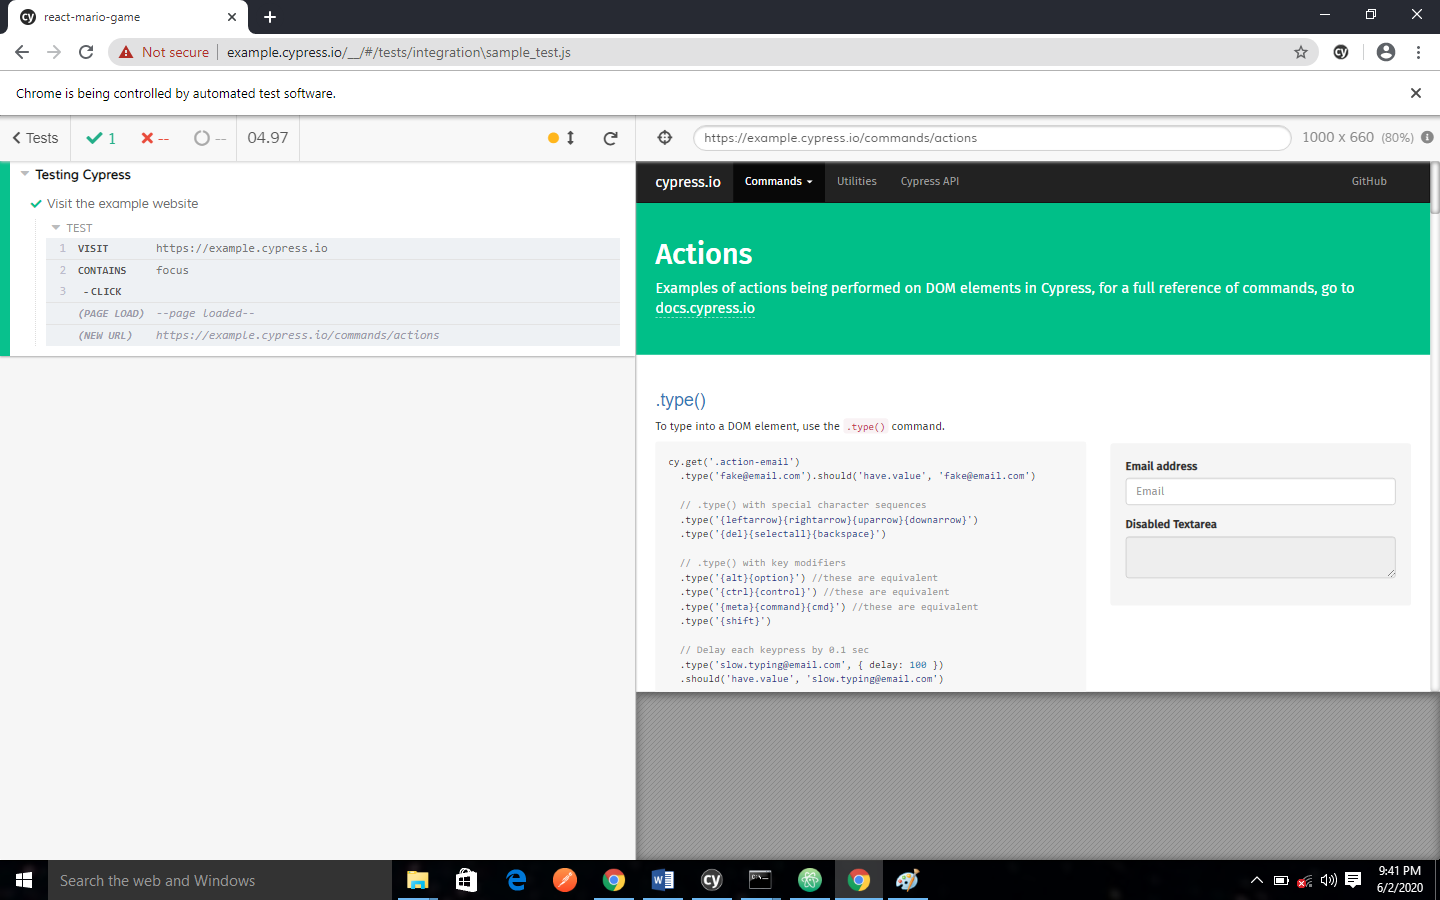1440x900 pixels.
Task: Bookmark this page with star icon
Action: (1301, 52)
